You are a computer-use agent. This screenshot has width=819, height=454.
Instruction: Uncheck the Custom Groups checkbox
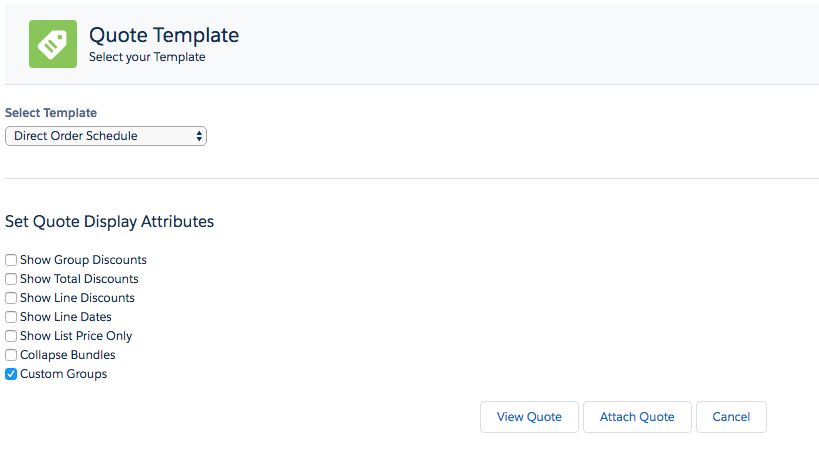pyautogui.click(x=11, y=374)
